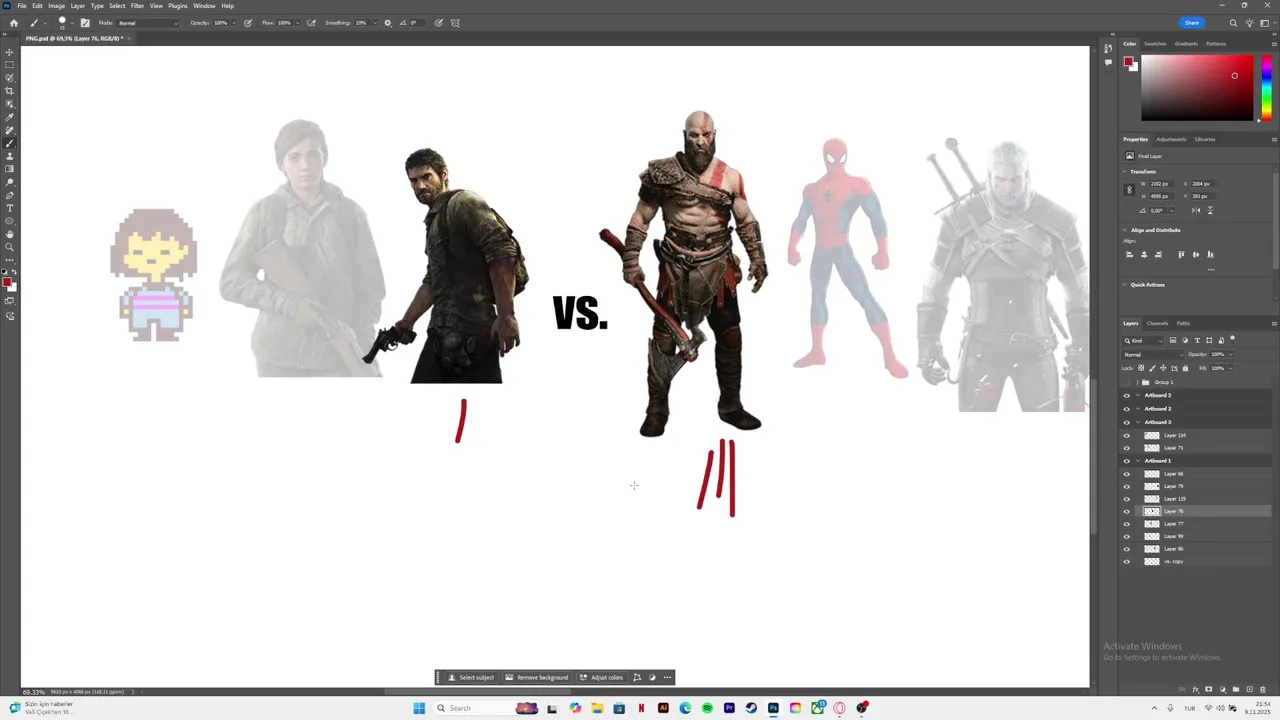Select the Horizontal Type tool
This screenshot has height=720, width=1280.
[x=10, y=208]
